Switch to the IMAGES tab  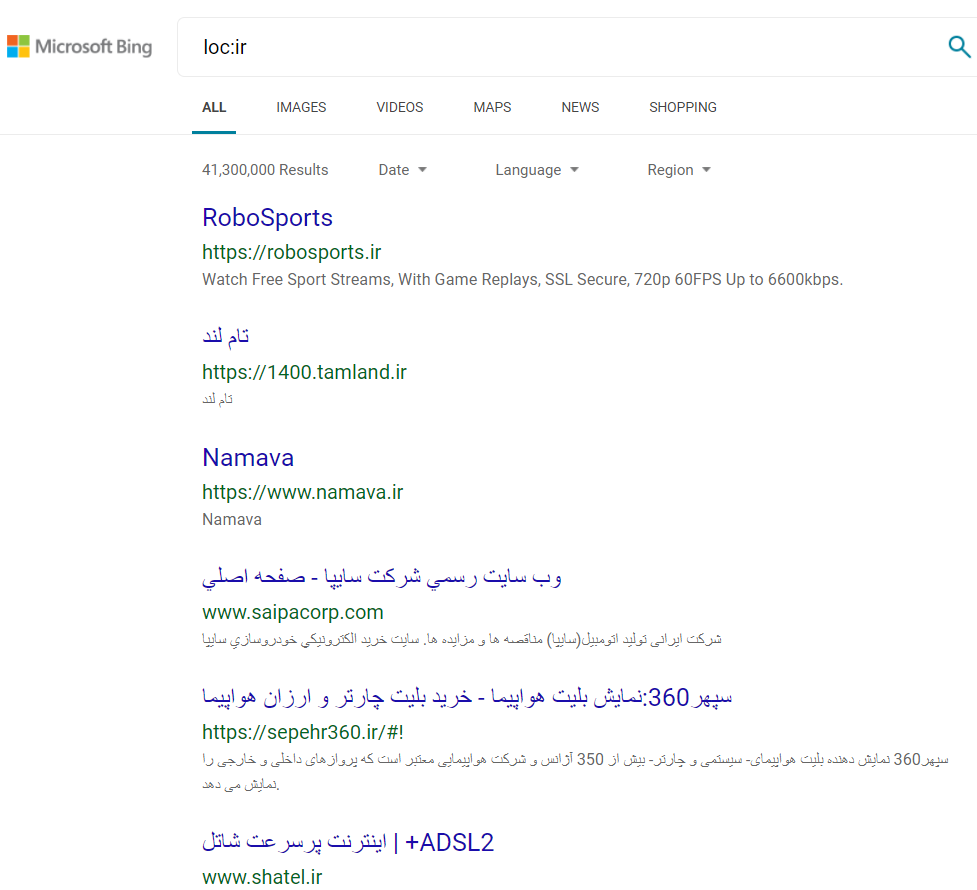tap(301, 107)
